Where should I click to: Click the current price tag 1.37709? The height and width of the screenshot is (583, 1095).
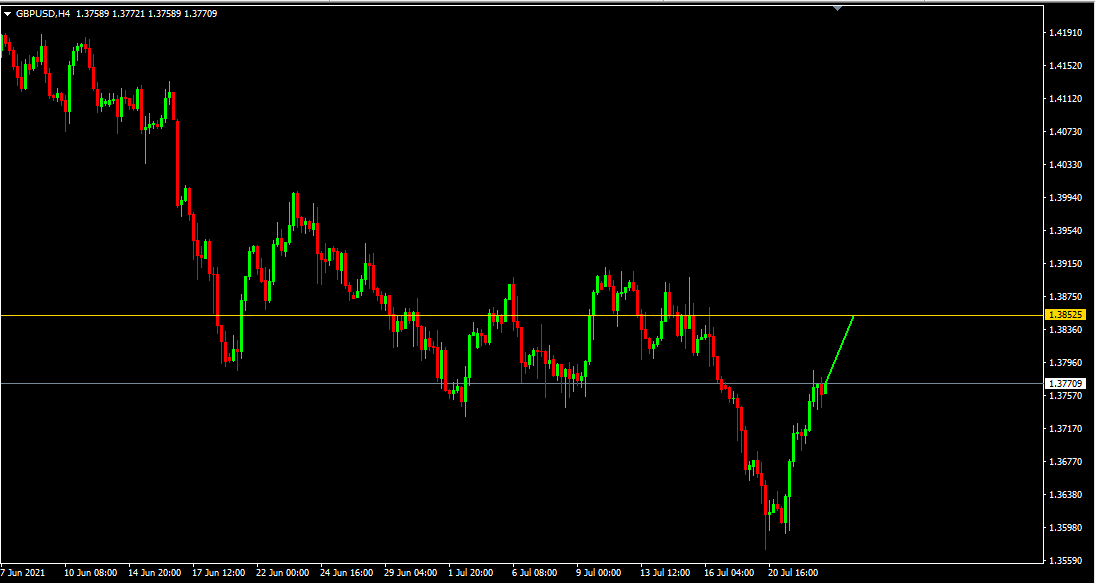pyautogui.click(x=1065, y=383)
